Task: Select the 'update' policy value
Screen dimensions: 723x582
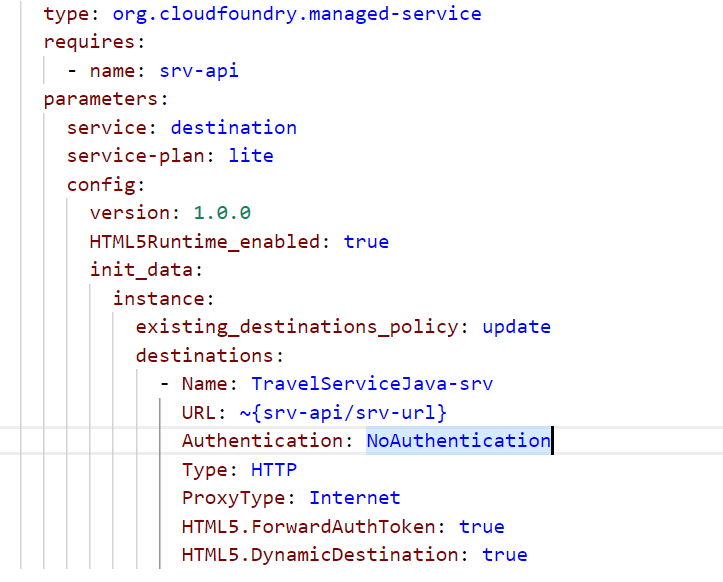Action: (516, 327)
